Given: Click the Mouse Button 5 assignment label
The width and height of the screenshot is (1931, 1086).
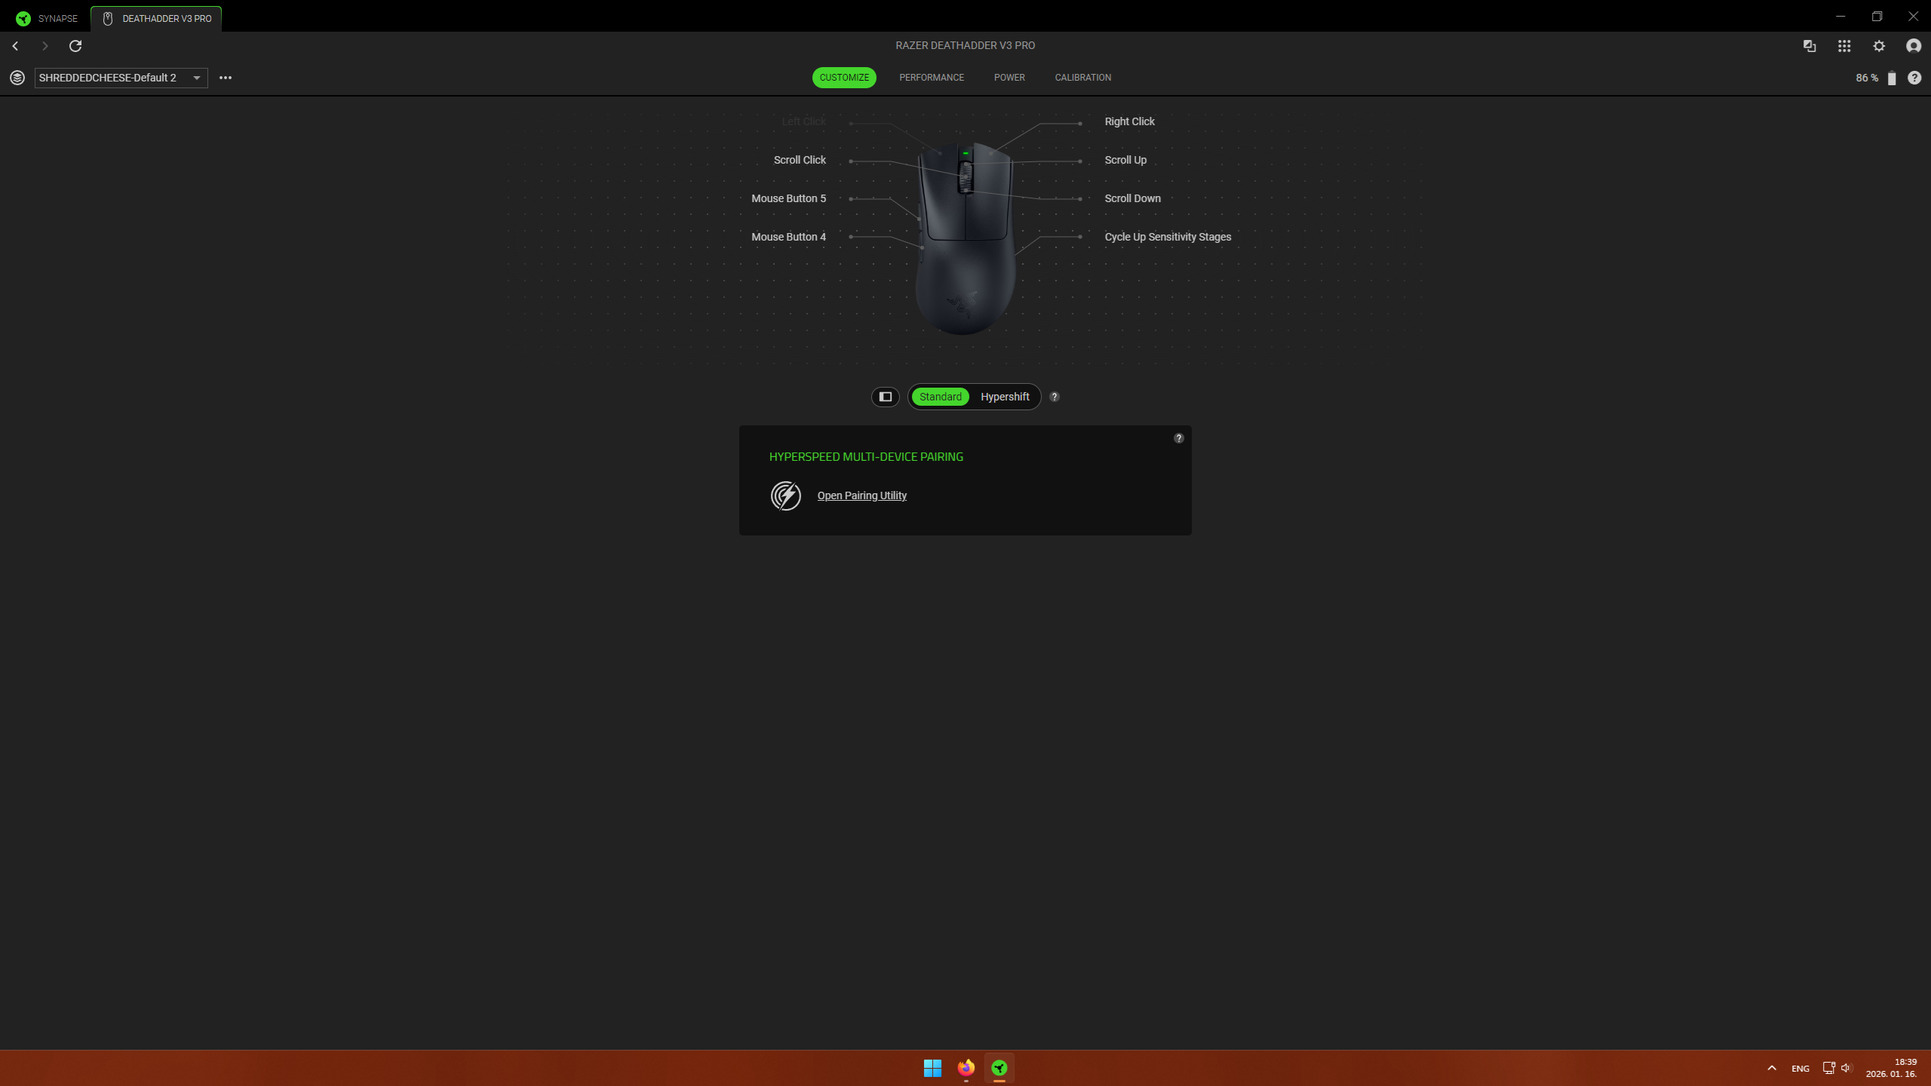Looking at the screenshot, I should 788,199.
